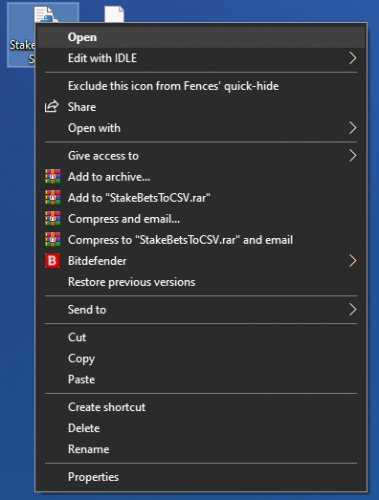Expand the Bitdefender submenu arrow
The width and height of the screenshot is (379, 500).
(x=352, y=261)
